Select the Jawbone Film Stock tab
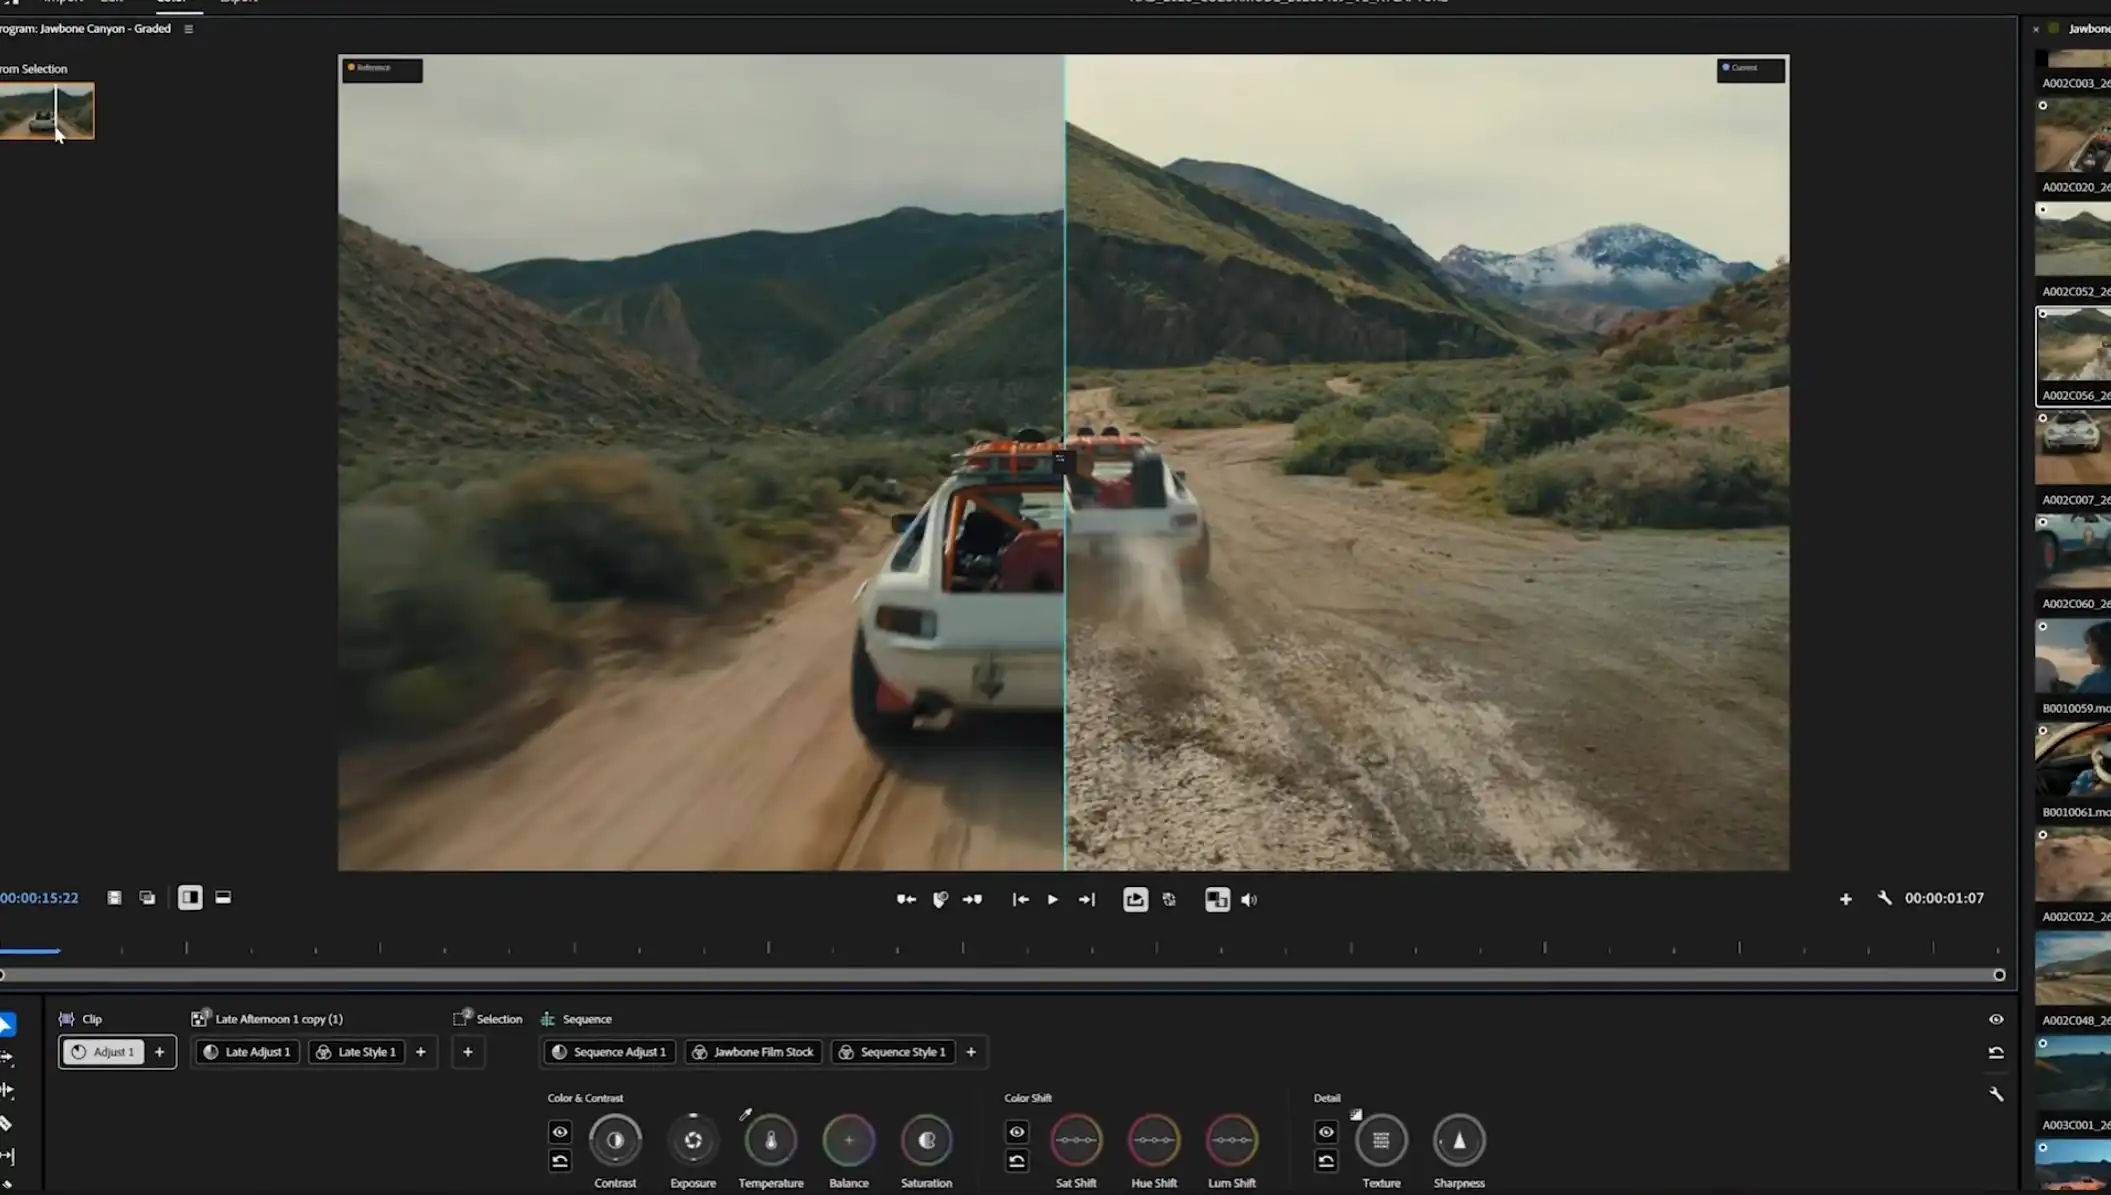 coord(754,1052)
